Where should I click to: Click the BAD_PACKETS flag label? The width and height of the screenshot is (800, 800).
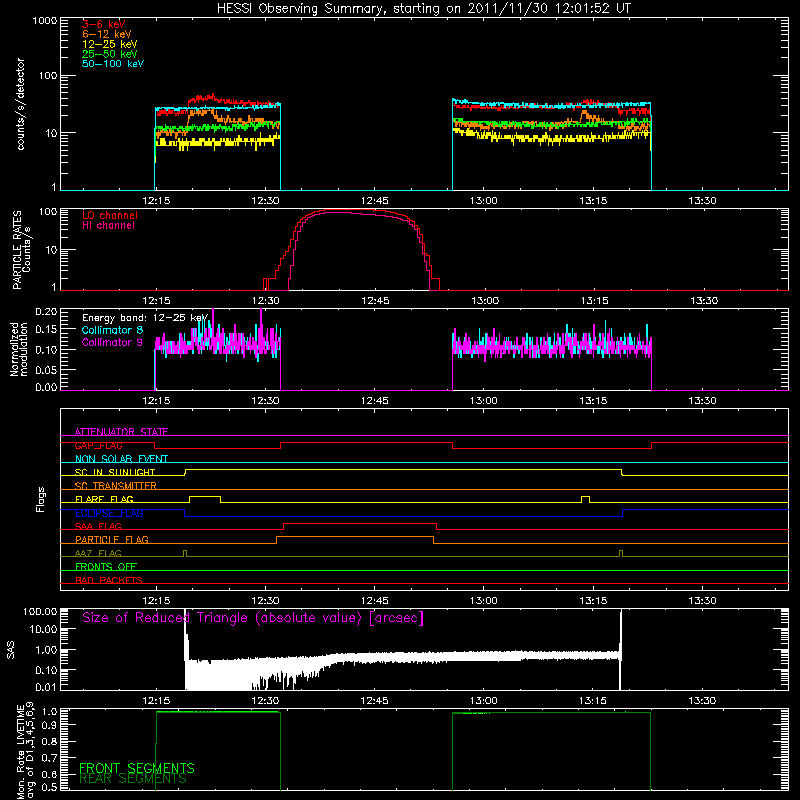[x=109, y=580]
